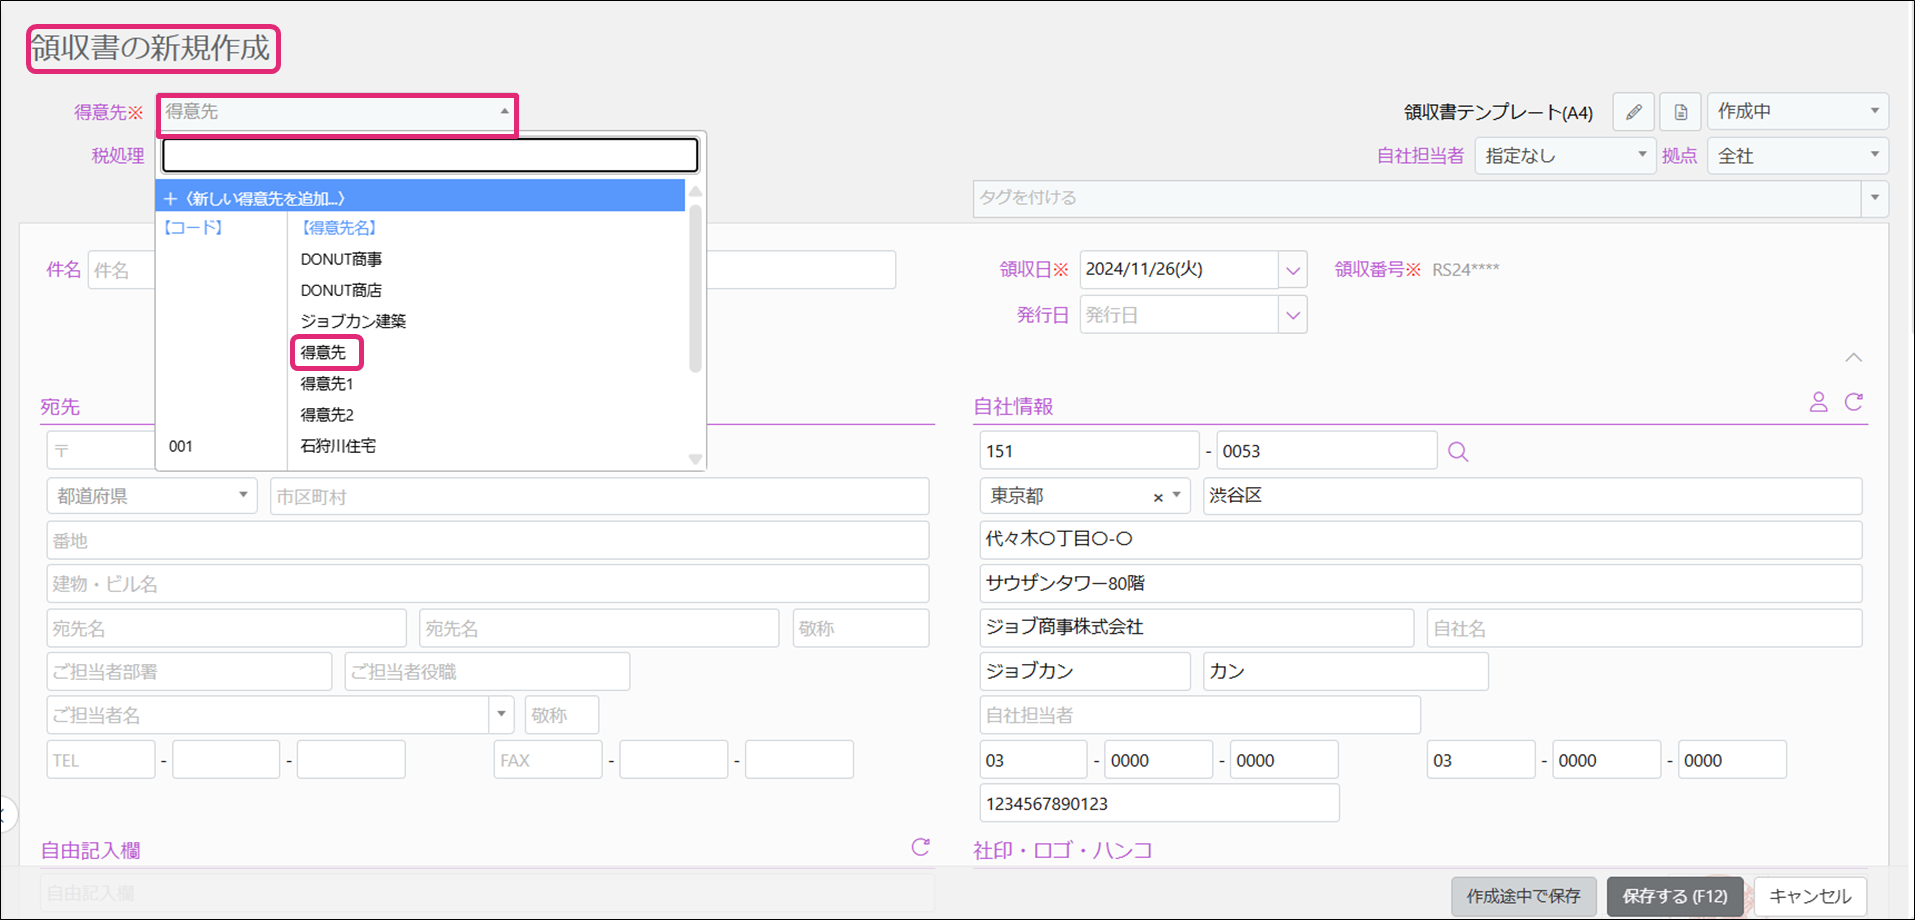Click the postal code search magnifier icon
1915x920 pixels.
coord(1458,452)
